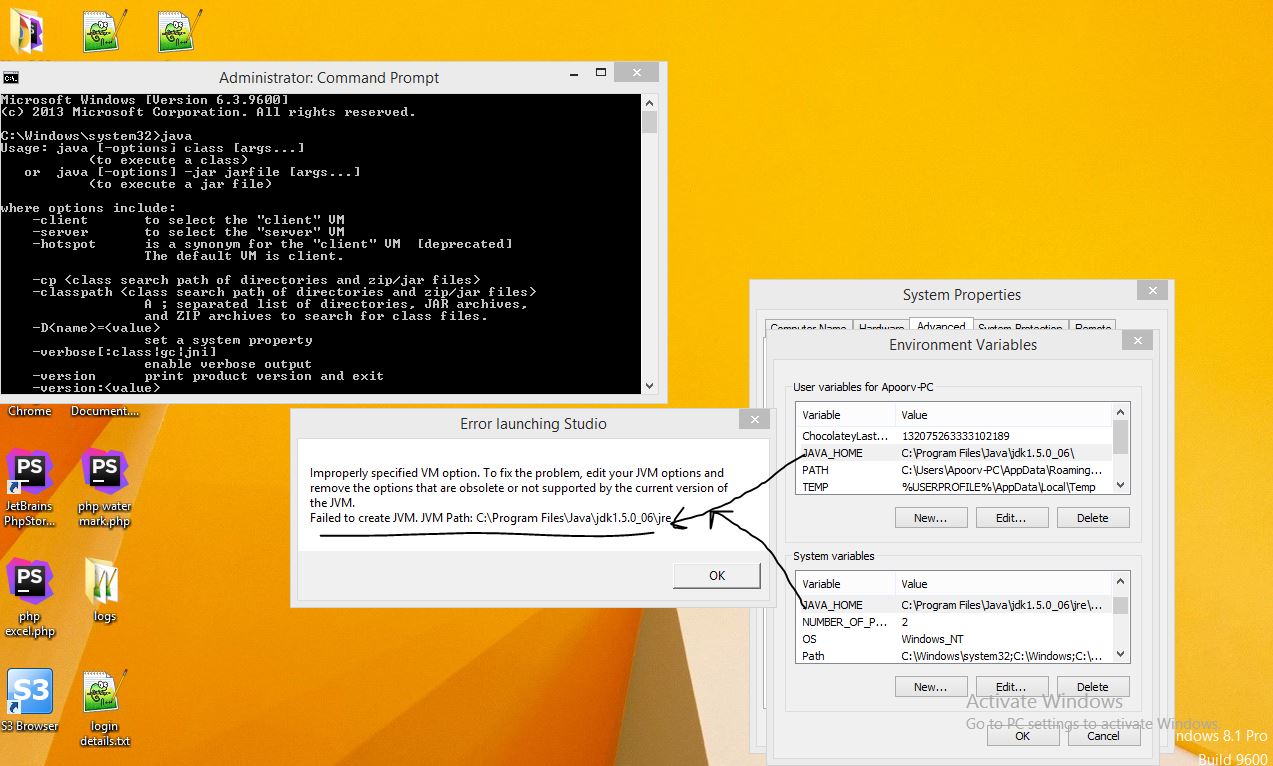
Task: Open System Protection tab in System Properties
Action: point(1020,328)
